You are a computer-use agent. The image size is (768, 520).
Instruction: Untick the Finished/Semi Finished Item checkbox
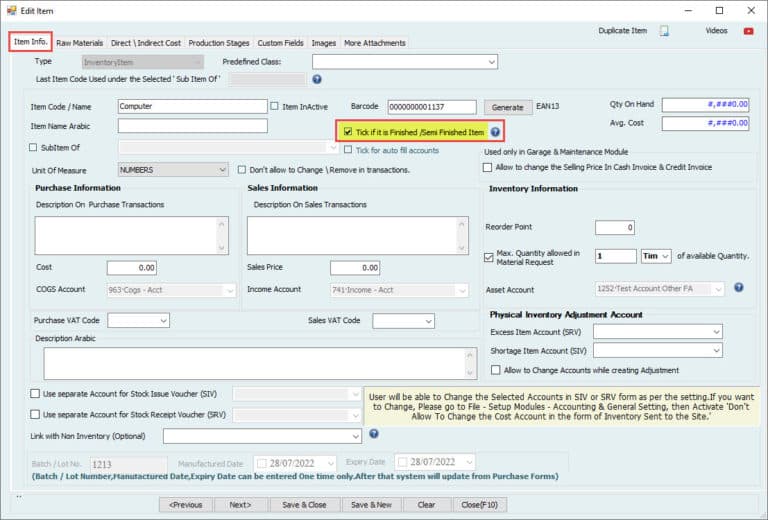[x=347, y=132]
